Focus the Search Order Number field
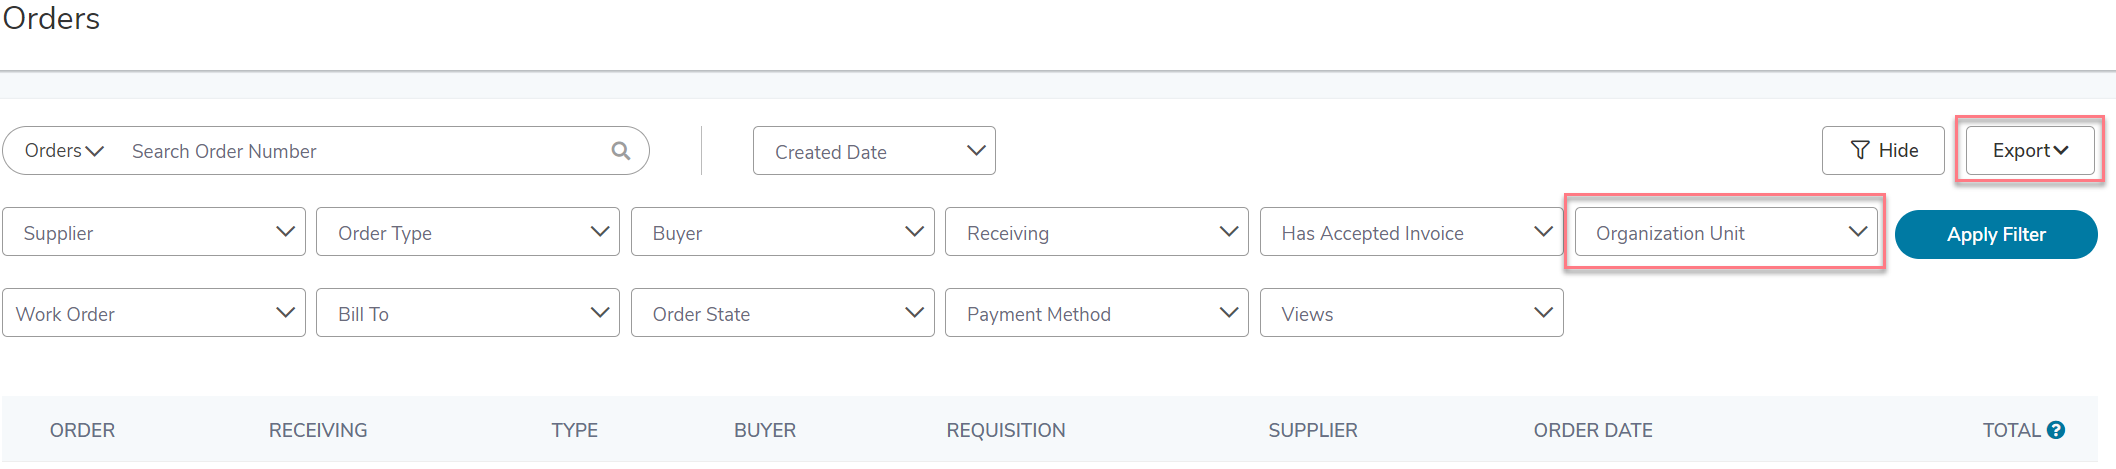 365,151
